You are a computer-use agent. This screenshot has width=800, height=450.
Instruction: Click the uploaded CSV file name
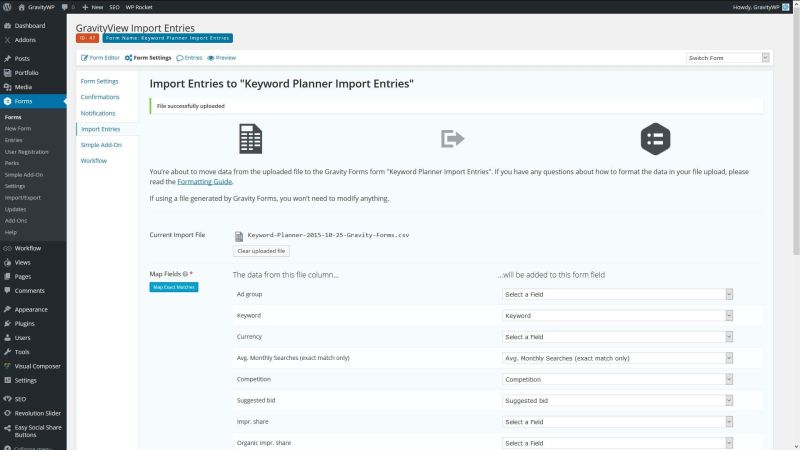click(x=328, y=235)
